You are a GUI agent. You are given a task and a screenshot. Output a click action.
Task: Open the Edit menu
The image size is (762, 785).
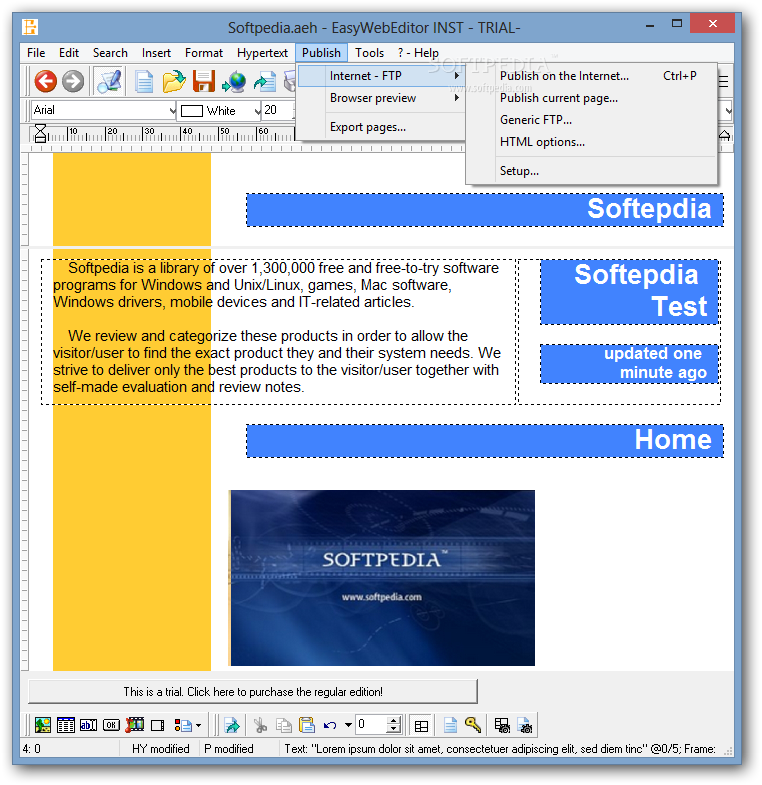(x=69, y=53)
